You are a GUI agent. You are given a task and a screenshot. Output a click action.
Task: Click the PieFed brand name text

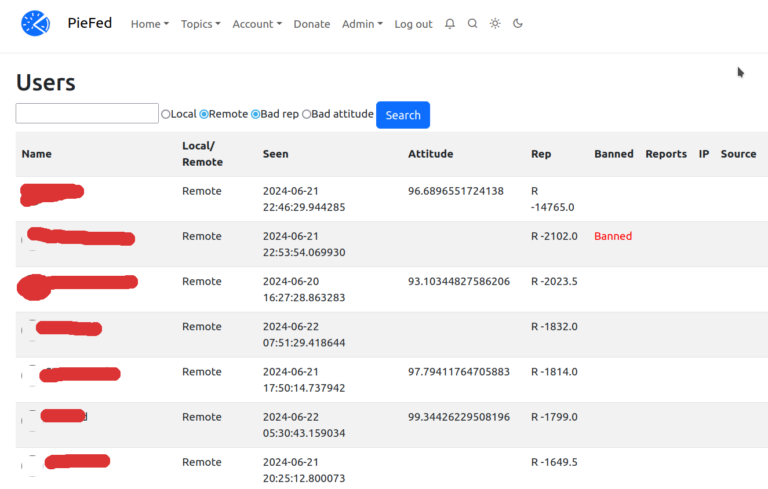click(89, 23)
